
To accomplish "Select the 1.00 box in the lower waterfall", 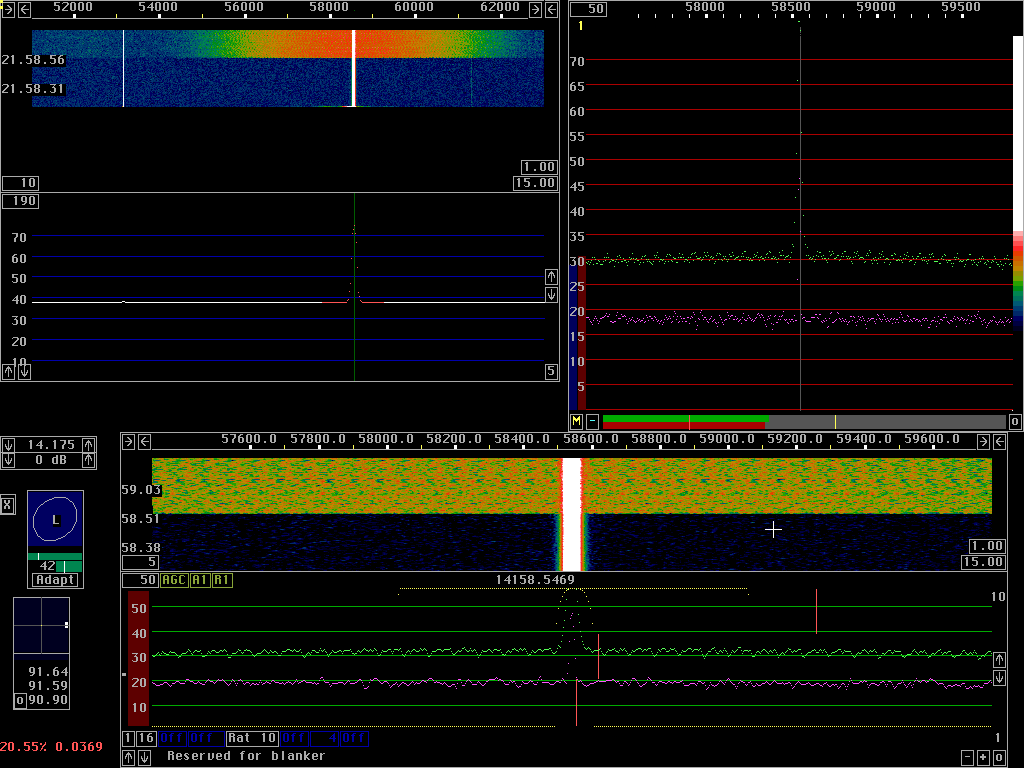I will pos(985,546).
